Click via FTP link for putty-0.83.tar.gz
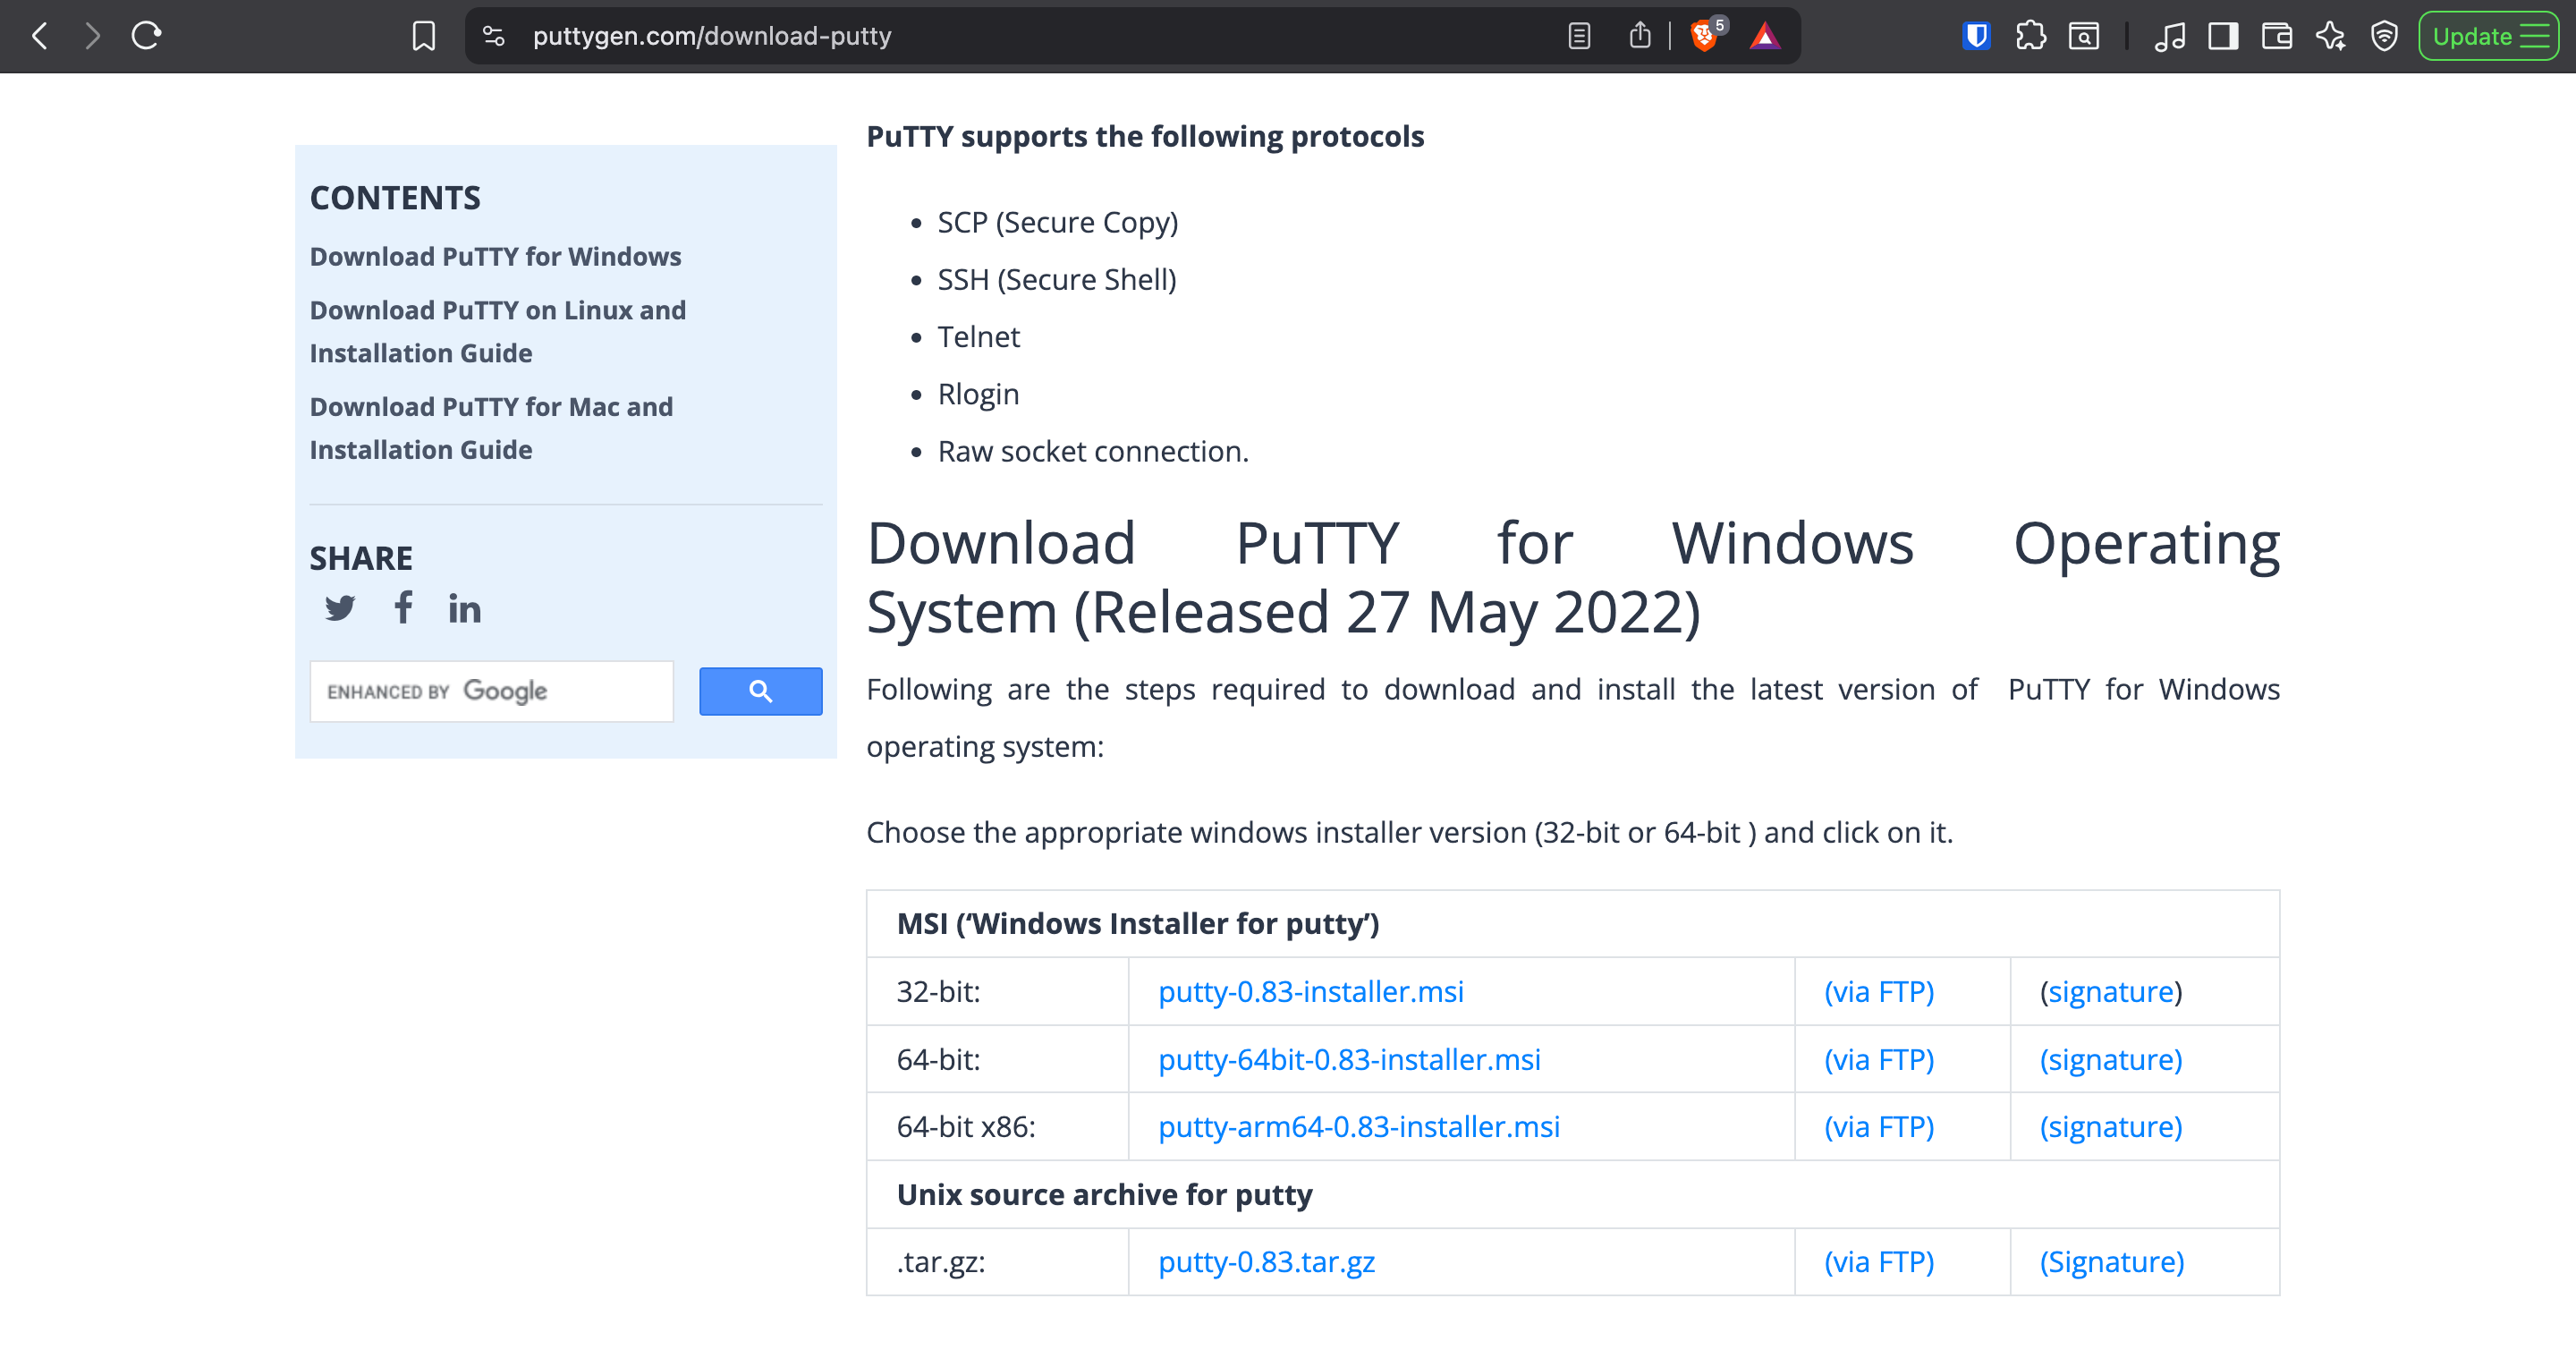 tap(1878, 1262)
